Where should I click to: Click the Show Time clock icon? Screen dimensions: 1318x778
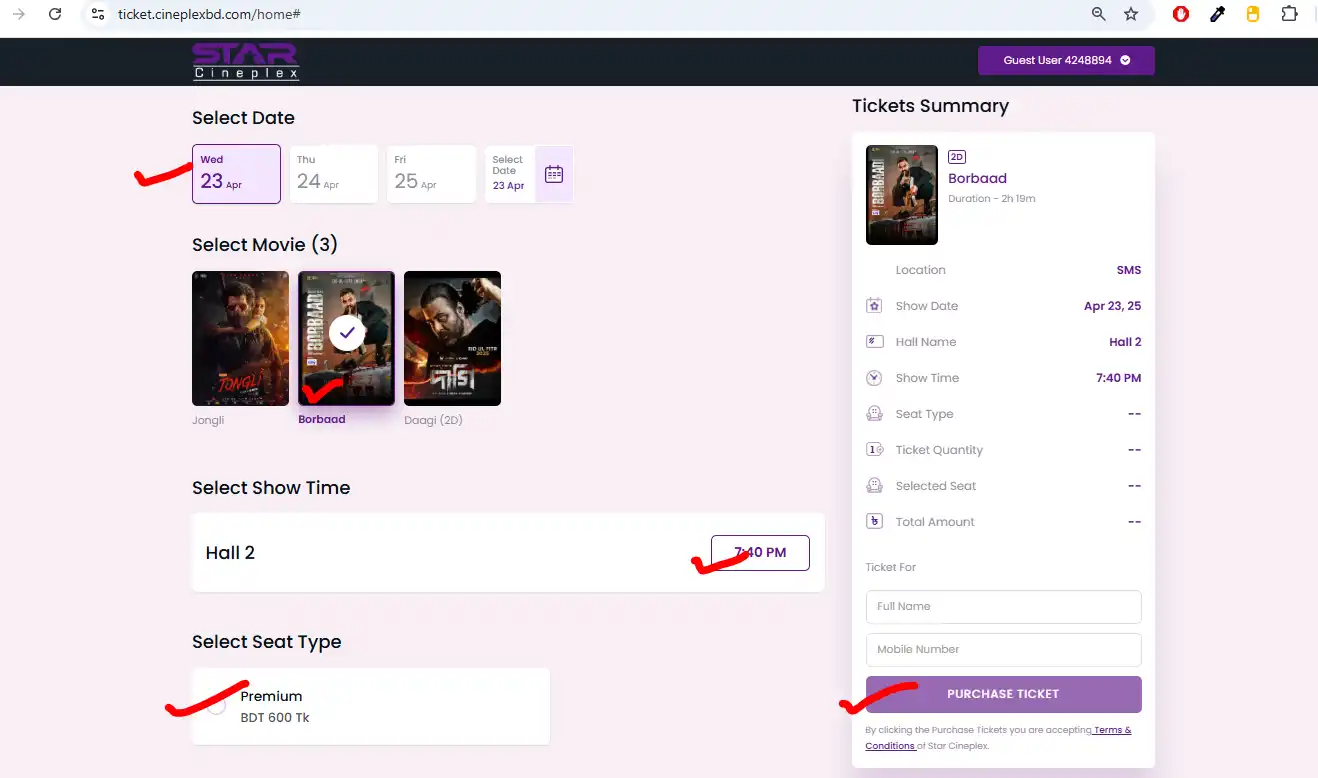[x=874, y=378]
